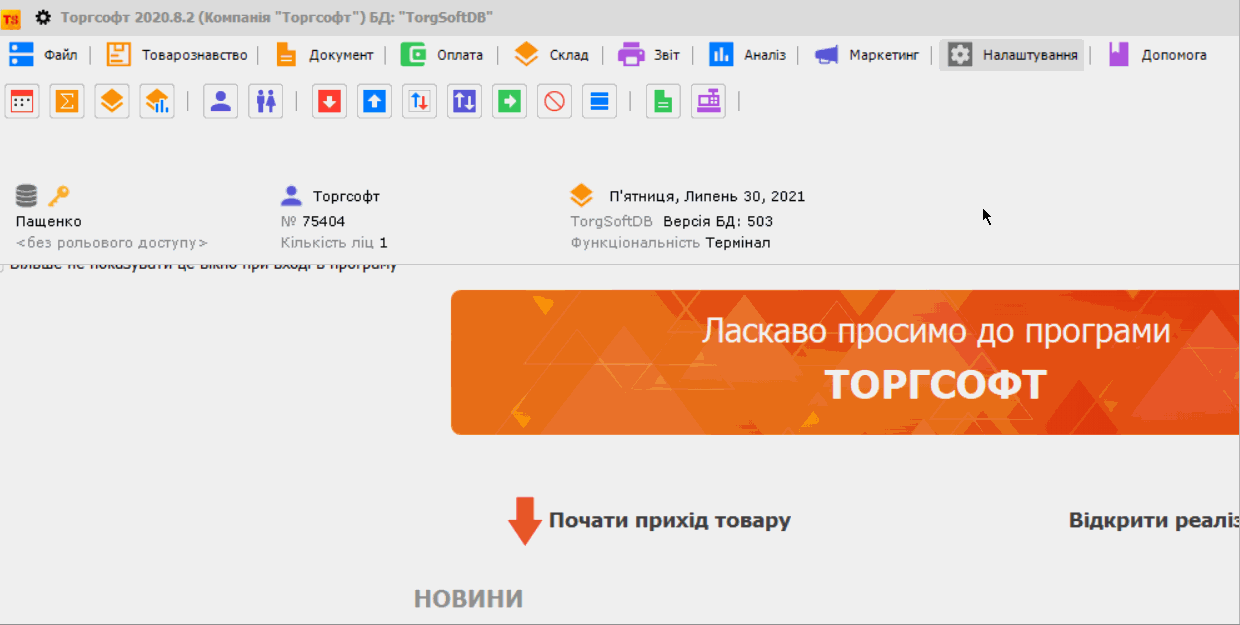The image size is (1240, 625).
Task: Click the orange Торгсофт welcome banner
Action: [x=845, y=362]
